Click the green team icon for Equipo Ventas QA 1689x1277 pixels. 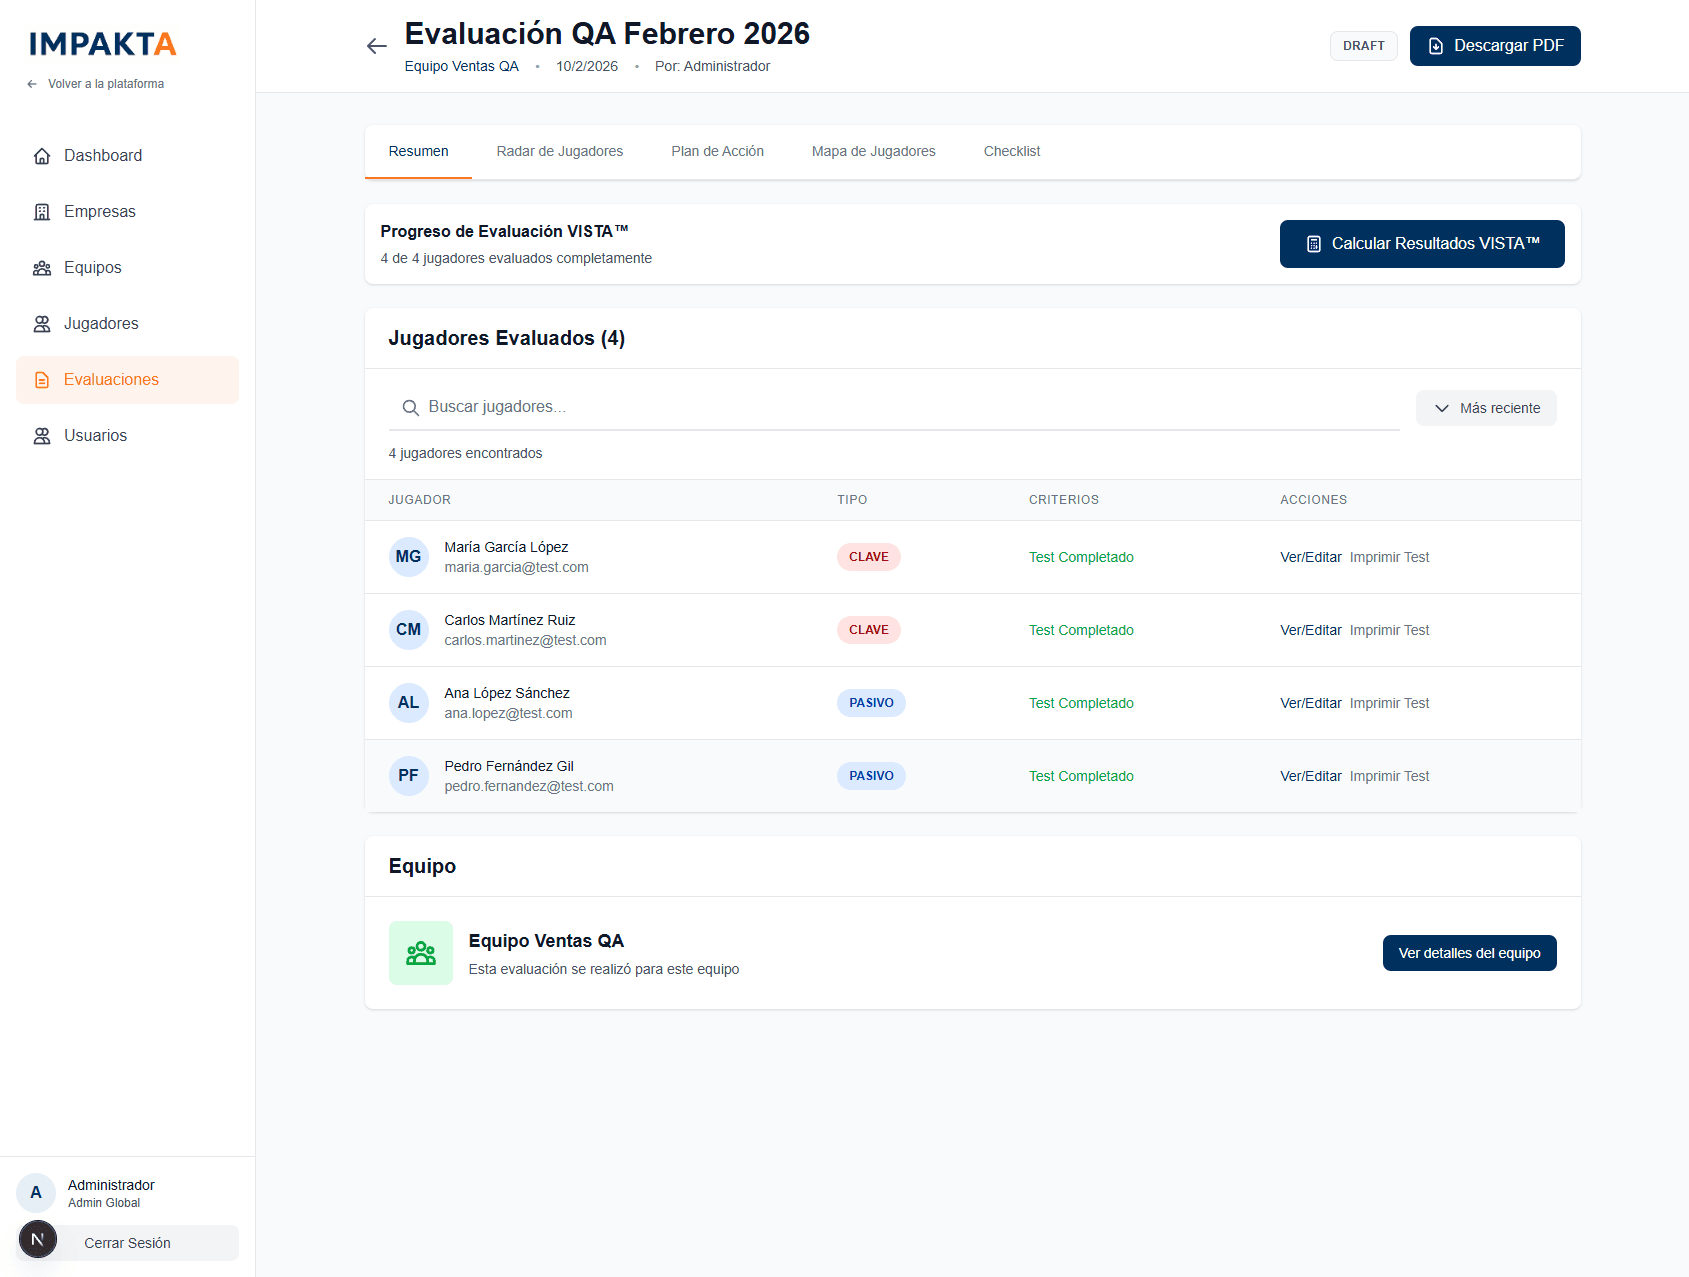(420, 953)
